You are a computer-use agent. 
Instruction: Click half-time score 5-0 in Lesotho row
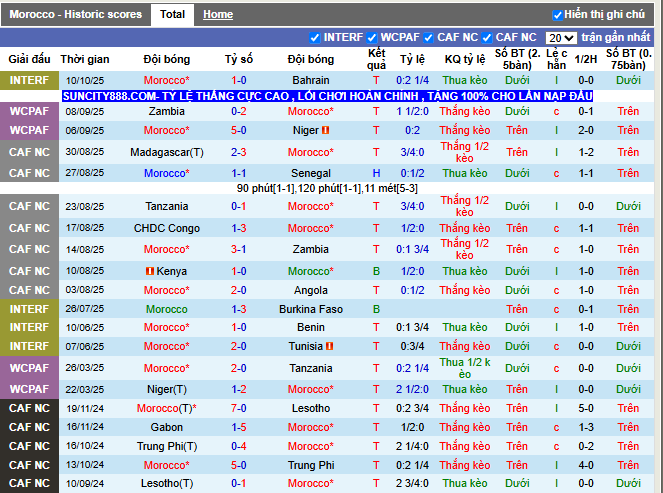[x=586, y=408]
